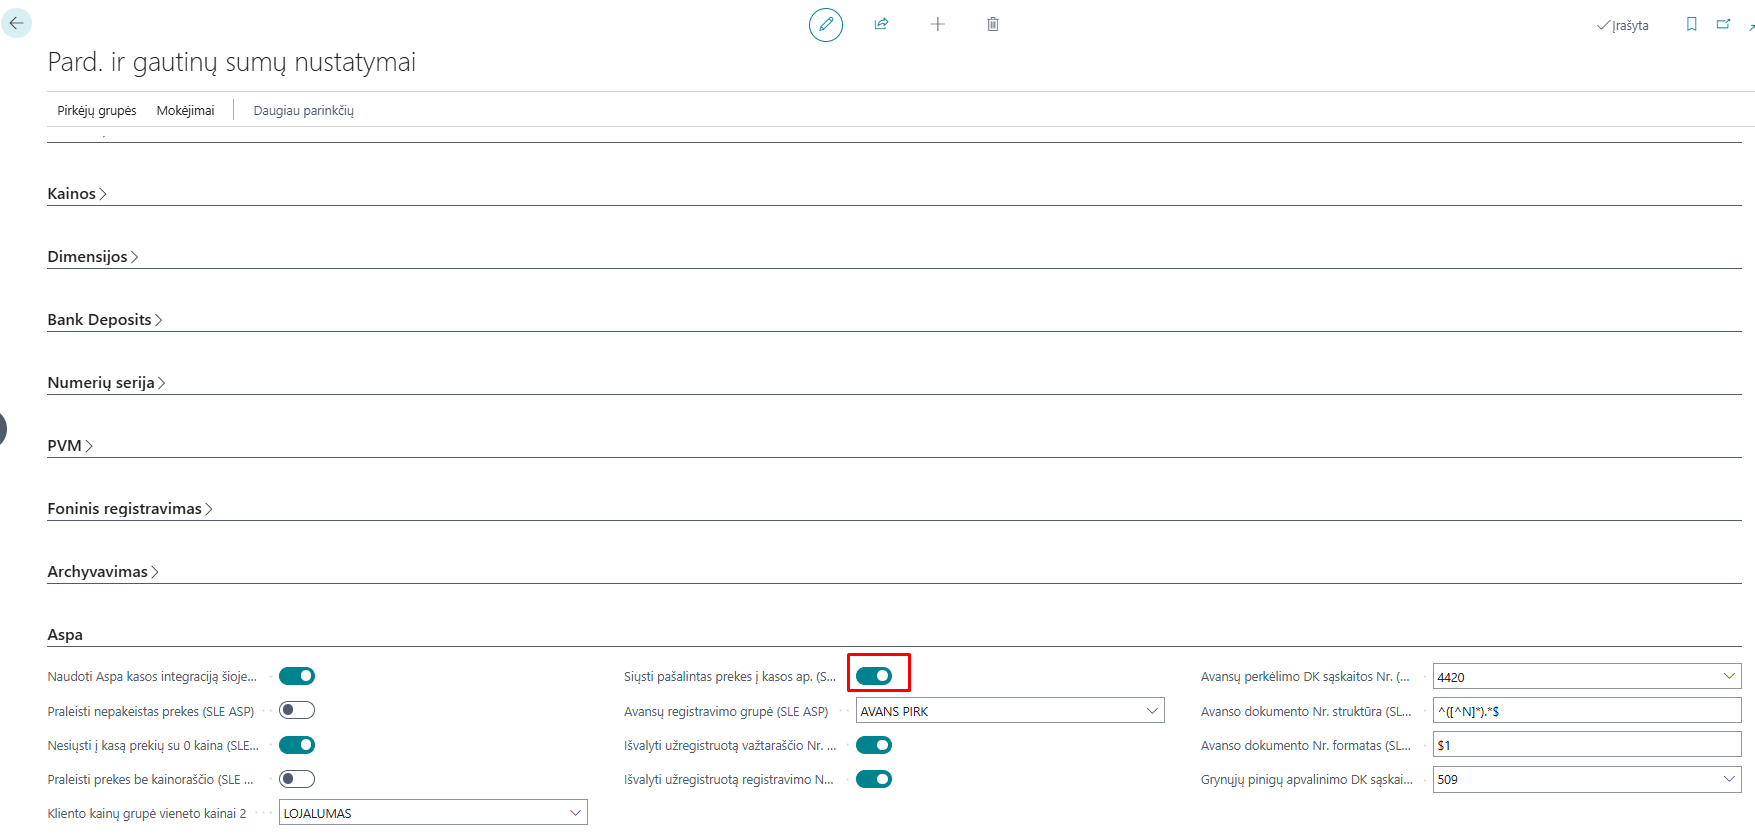1755x836 pixels.
Task: Click the bookmark icon
Action: click(1692, 24)
